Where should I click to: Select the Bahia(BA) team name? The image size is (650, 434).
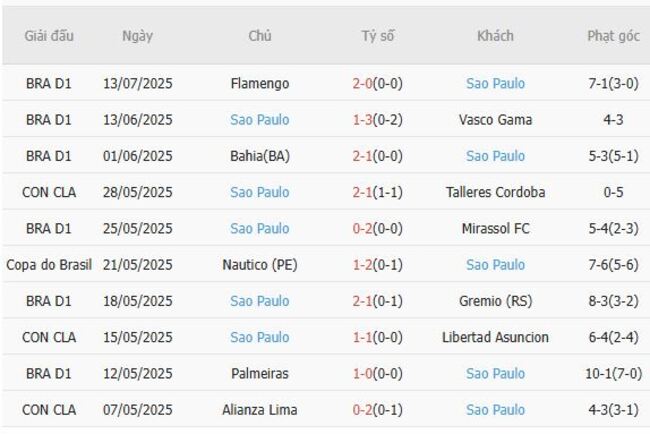tap(259, 156)
